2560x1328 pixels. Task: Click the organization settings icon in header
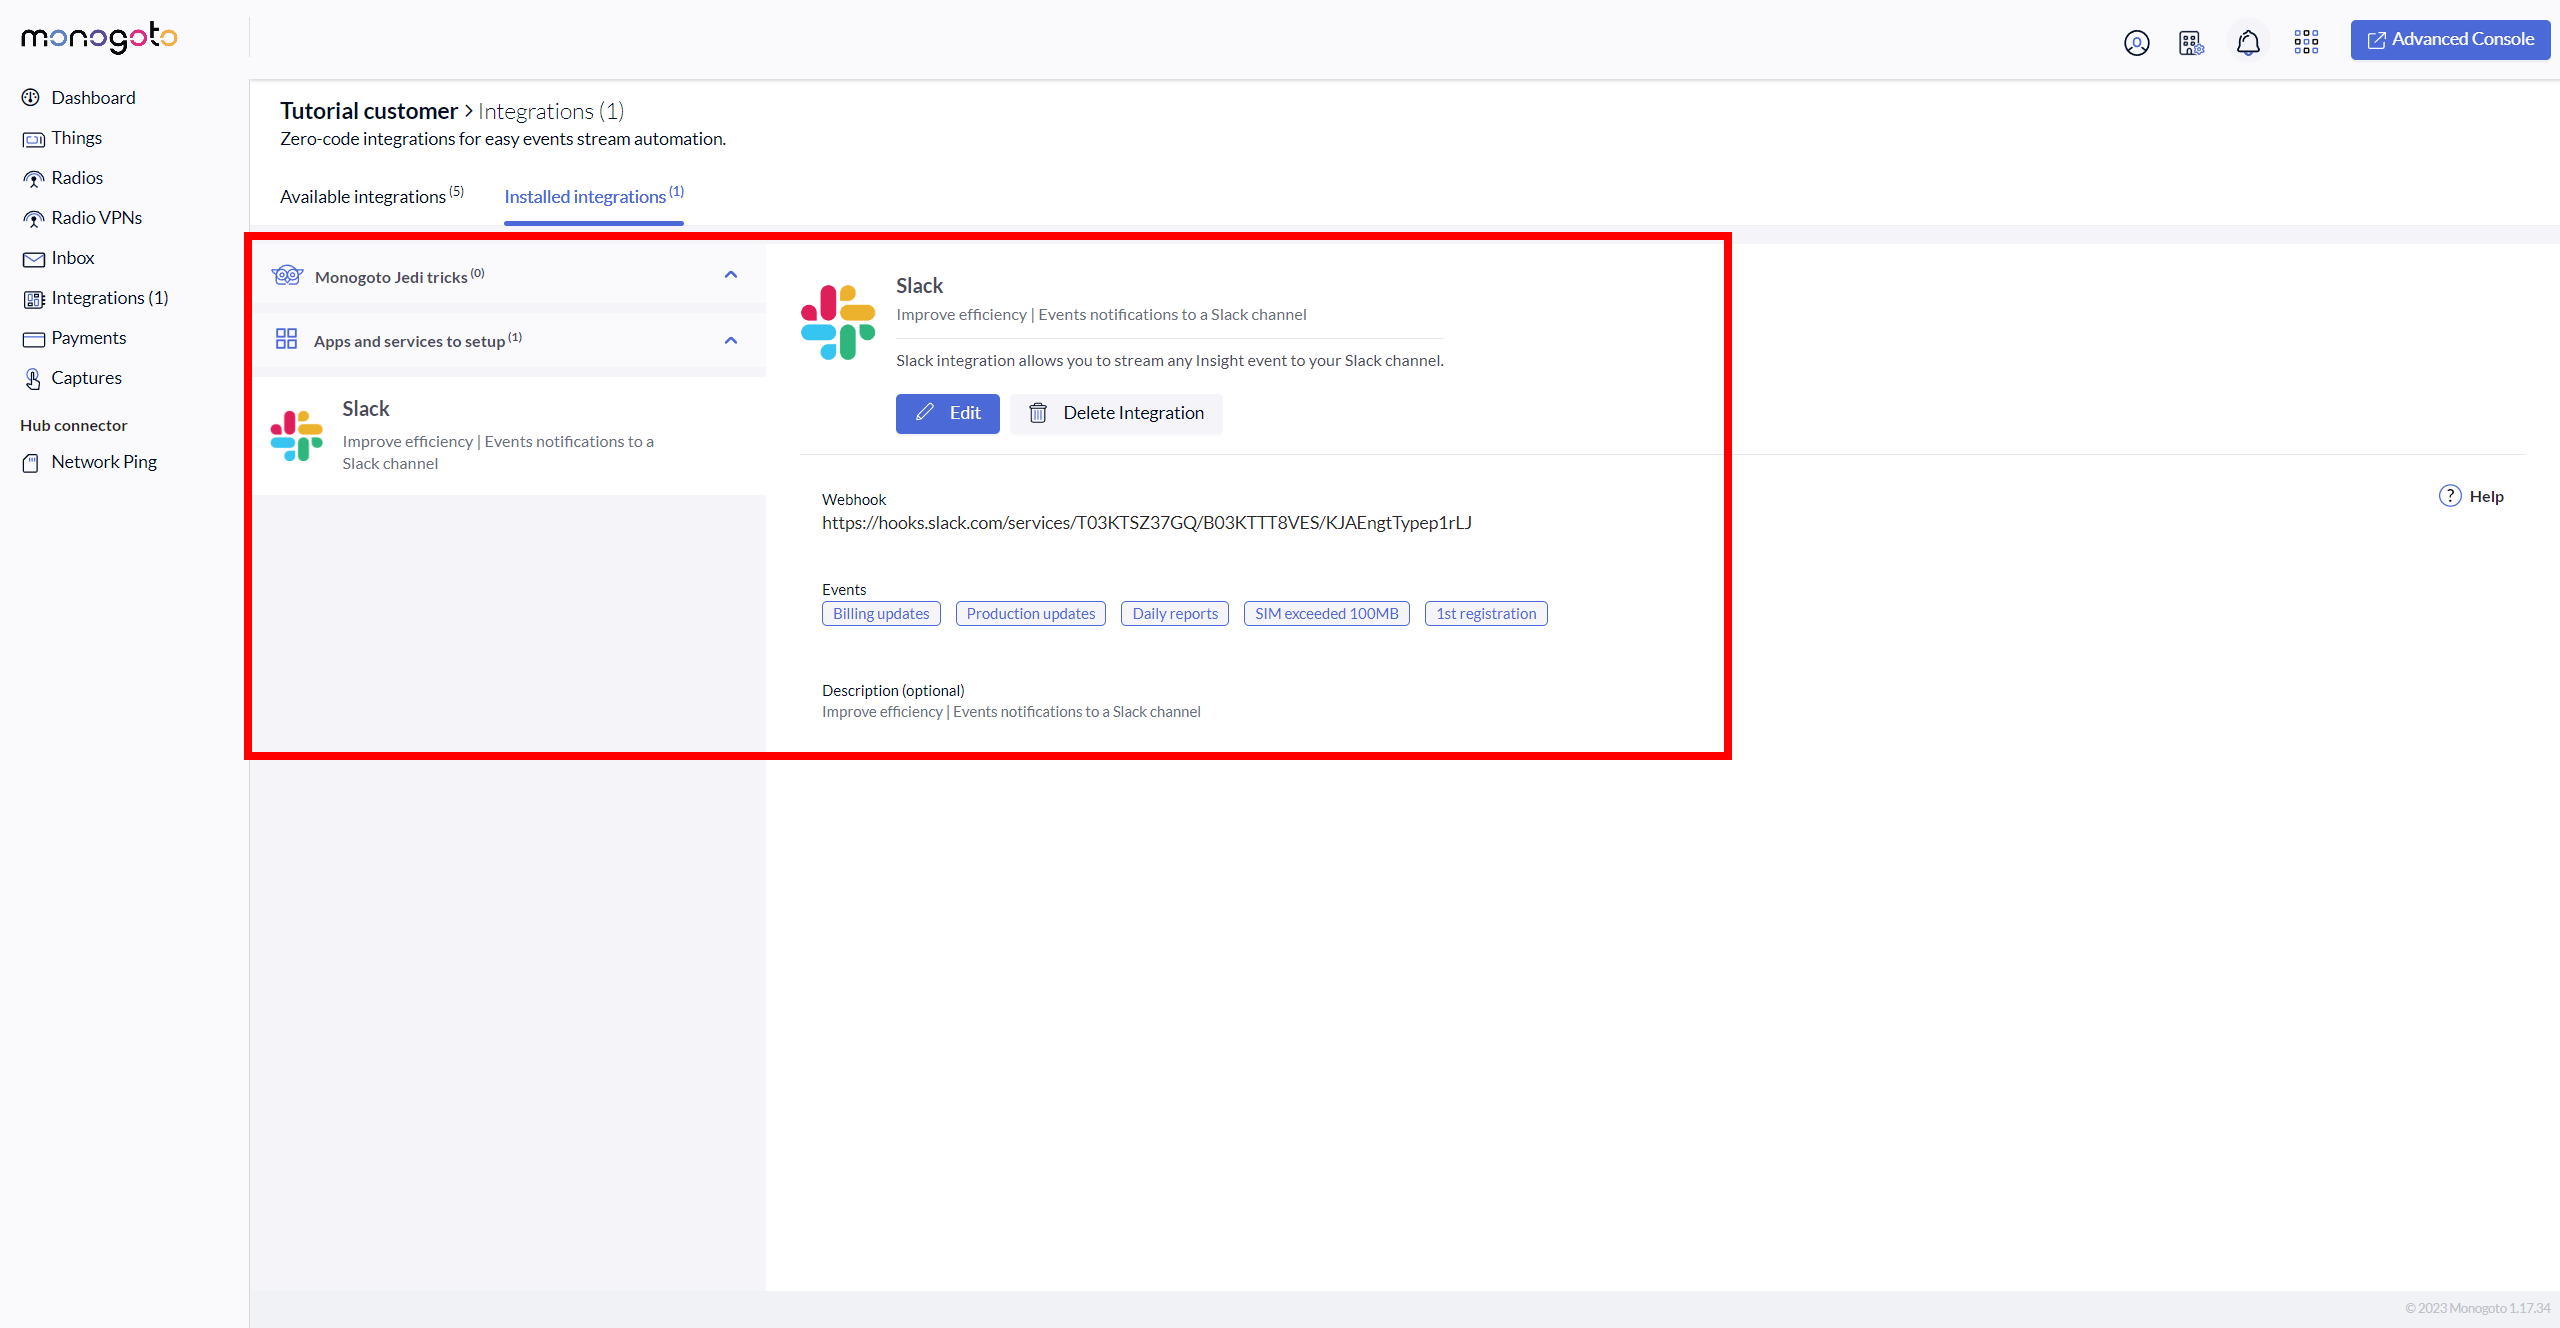click(x=2190, y=43)
